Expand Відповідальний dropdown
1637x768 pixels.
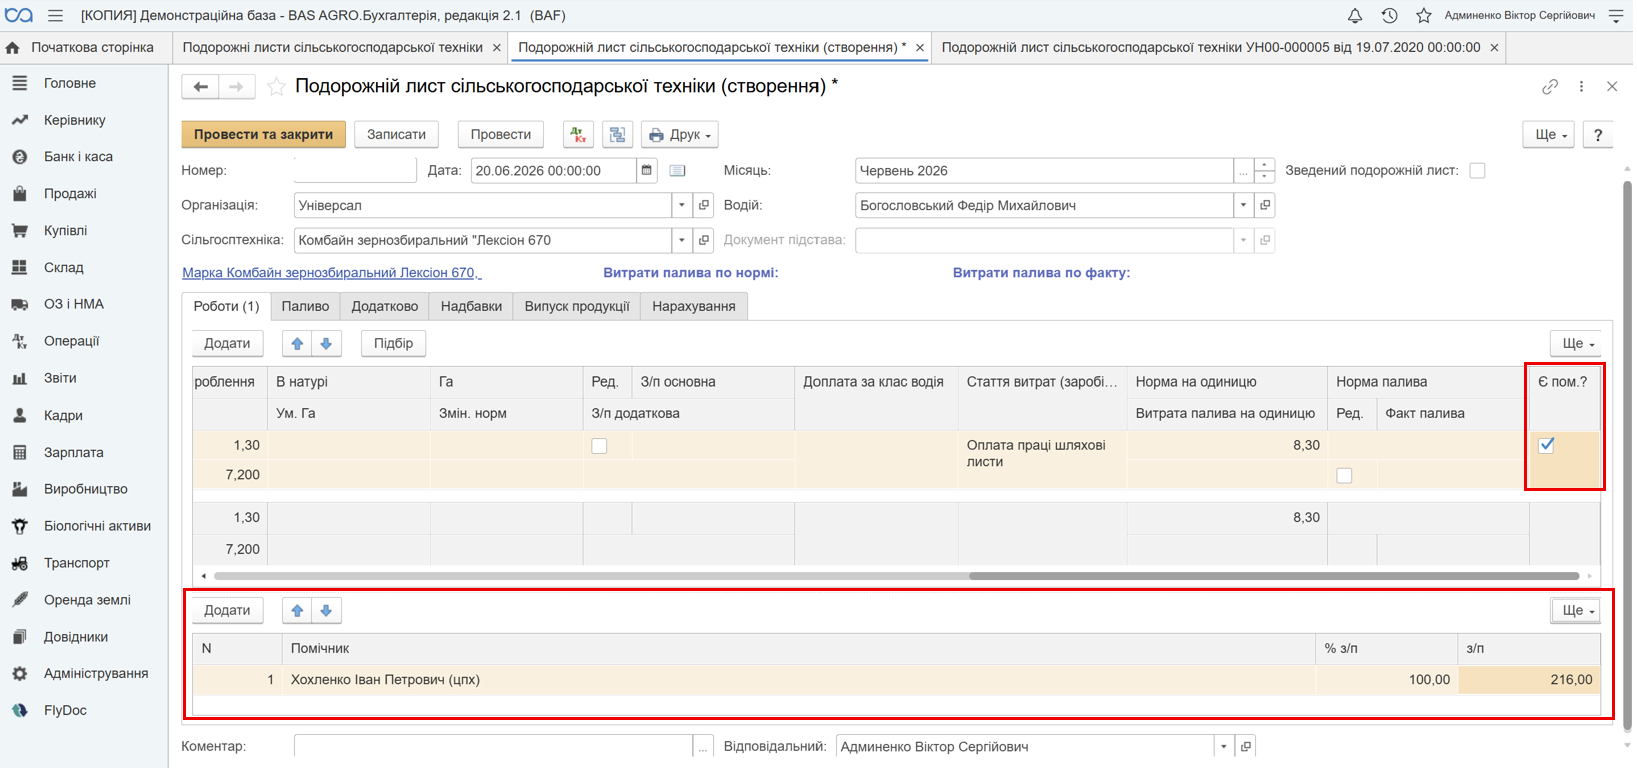click(1223, 746)
